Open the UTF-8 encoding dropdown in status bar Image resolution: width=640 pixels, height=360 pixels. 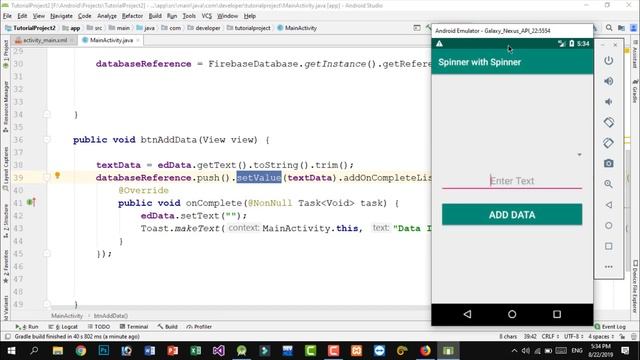pos(574,336)
